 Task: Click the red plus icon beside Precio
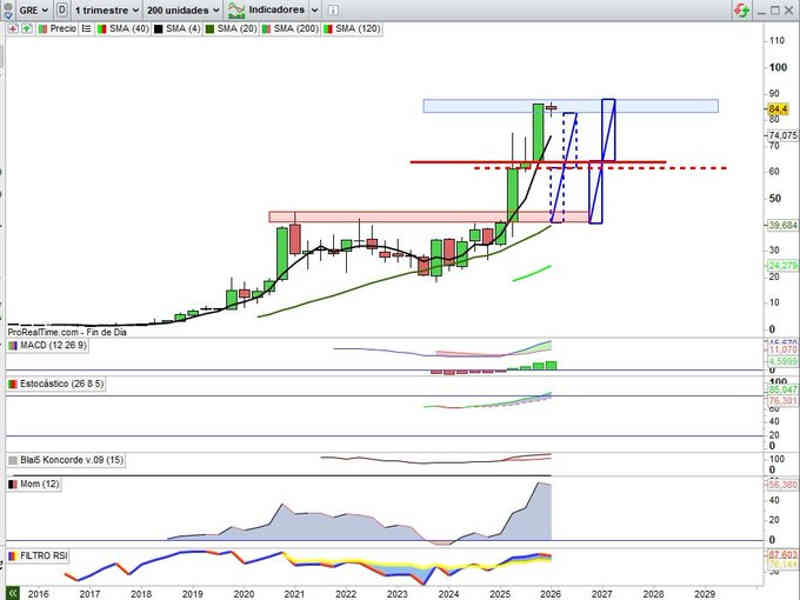point(13,29)
